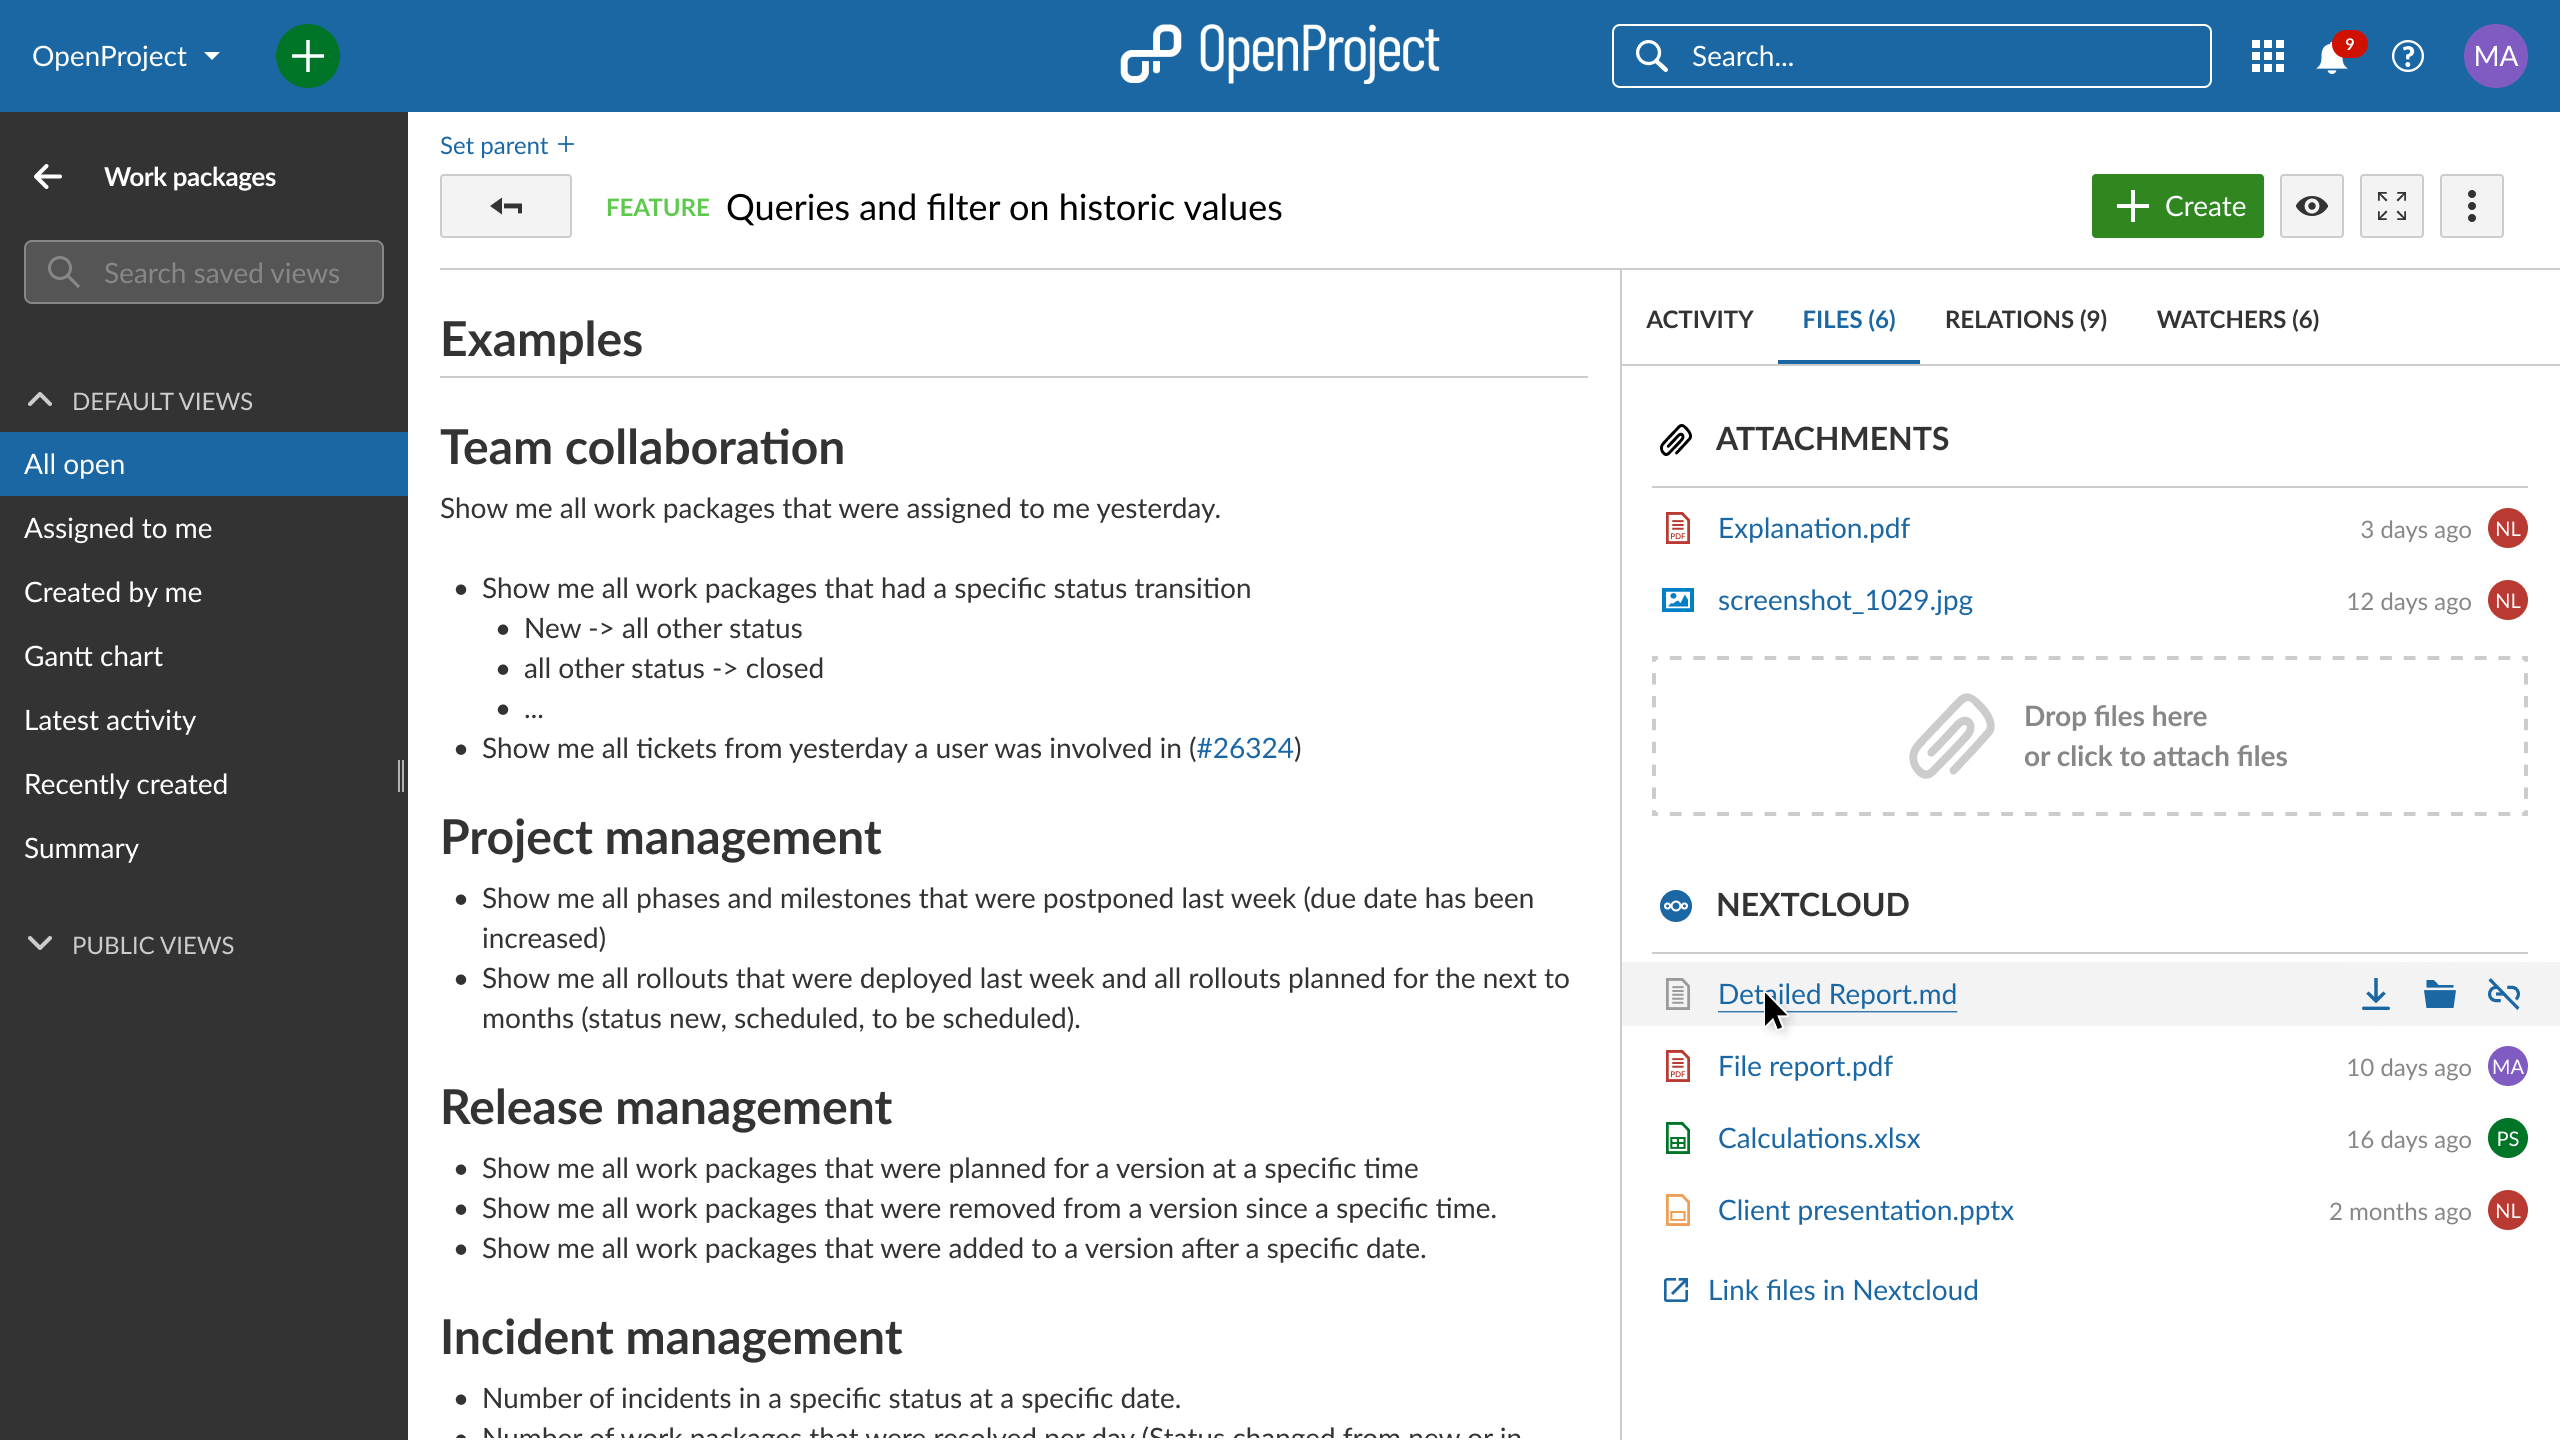
Task: Switch to the ACTIVITY tab
Action: (x=1700, y=318)
